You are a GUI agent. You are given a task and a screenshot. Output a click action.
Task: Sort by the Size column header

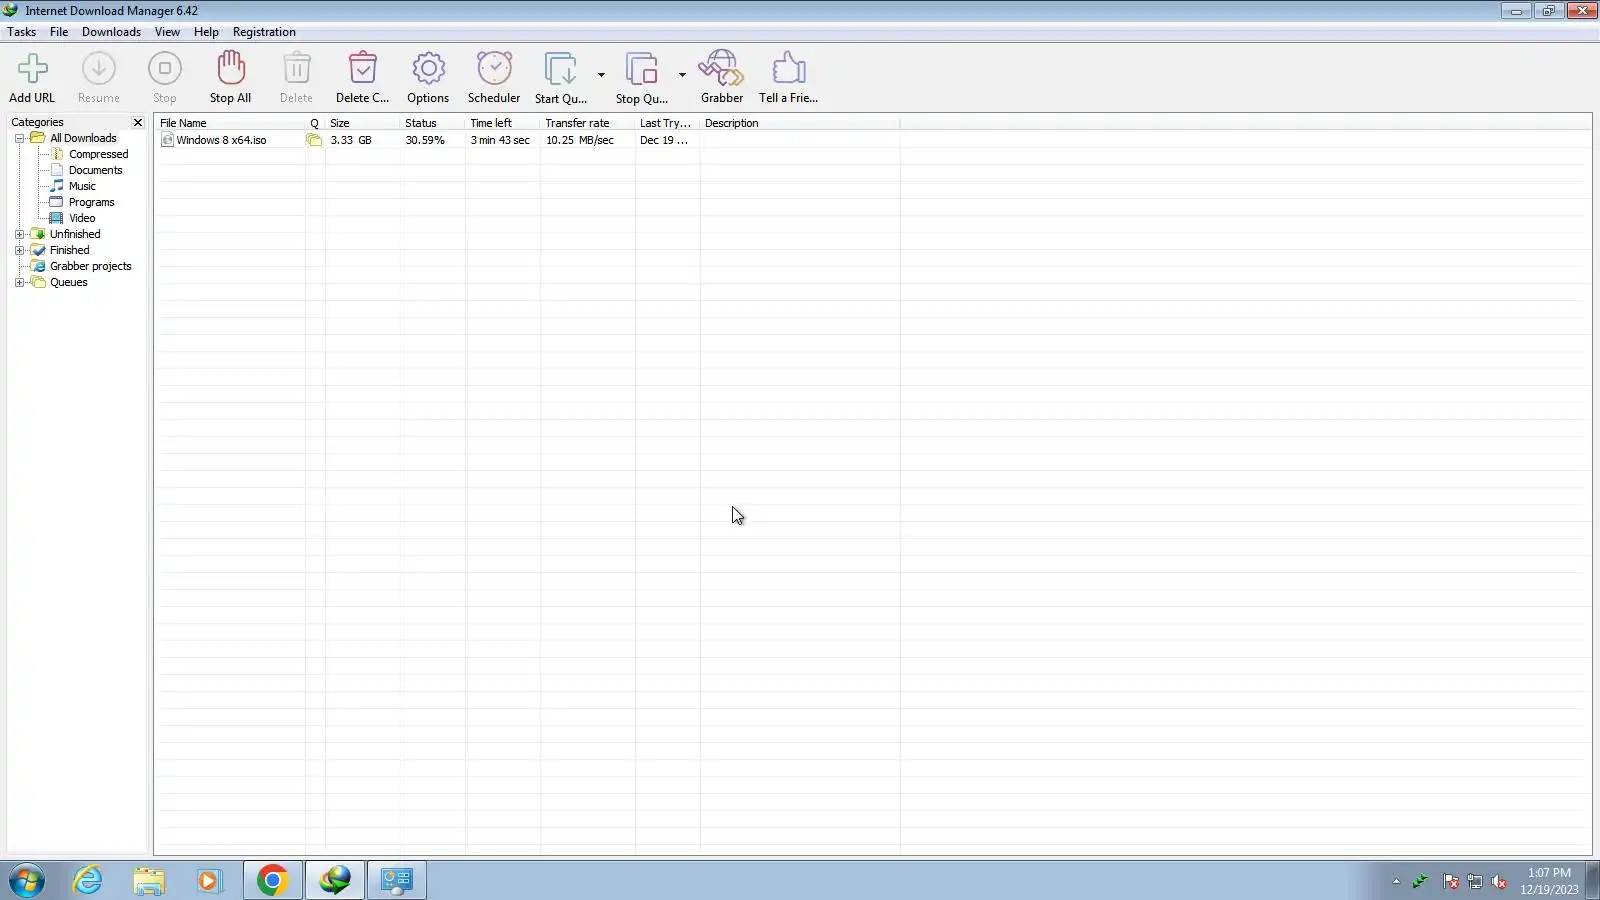click(x=362, y=123)
